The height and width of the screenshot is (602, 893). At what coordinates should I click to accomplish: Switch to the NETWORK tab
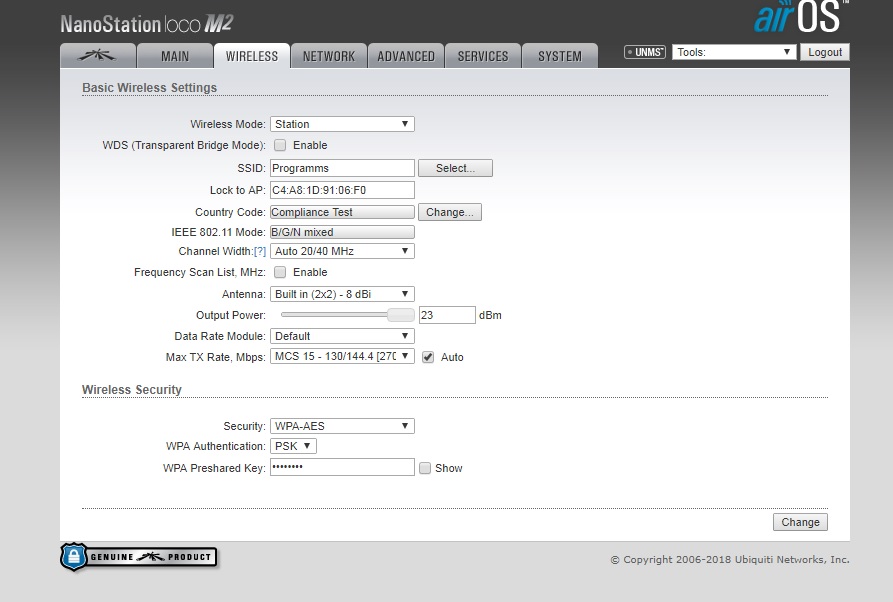coord(329,56)
